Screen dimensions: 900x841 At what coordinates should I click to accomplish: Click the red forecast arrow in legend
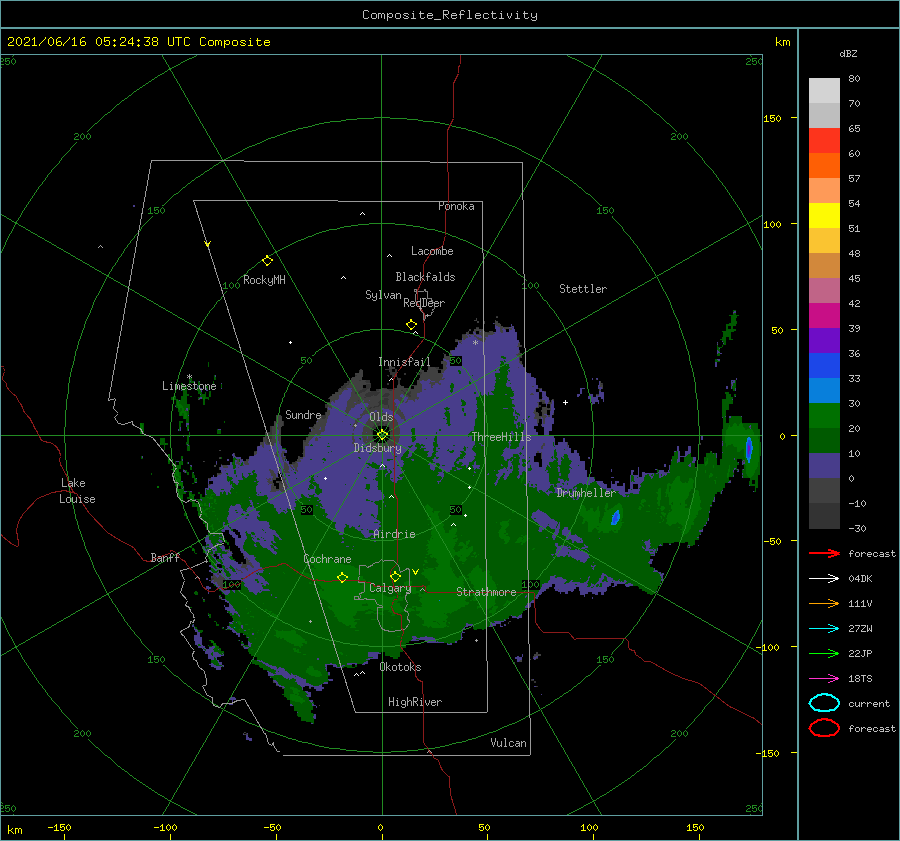tap(824, 553)
